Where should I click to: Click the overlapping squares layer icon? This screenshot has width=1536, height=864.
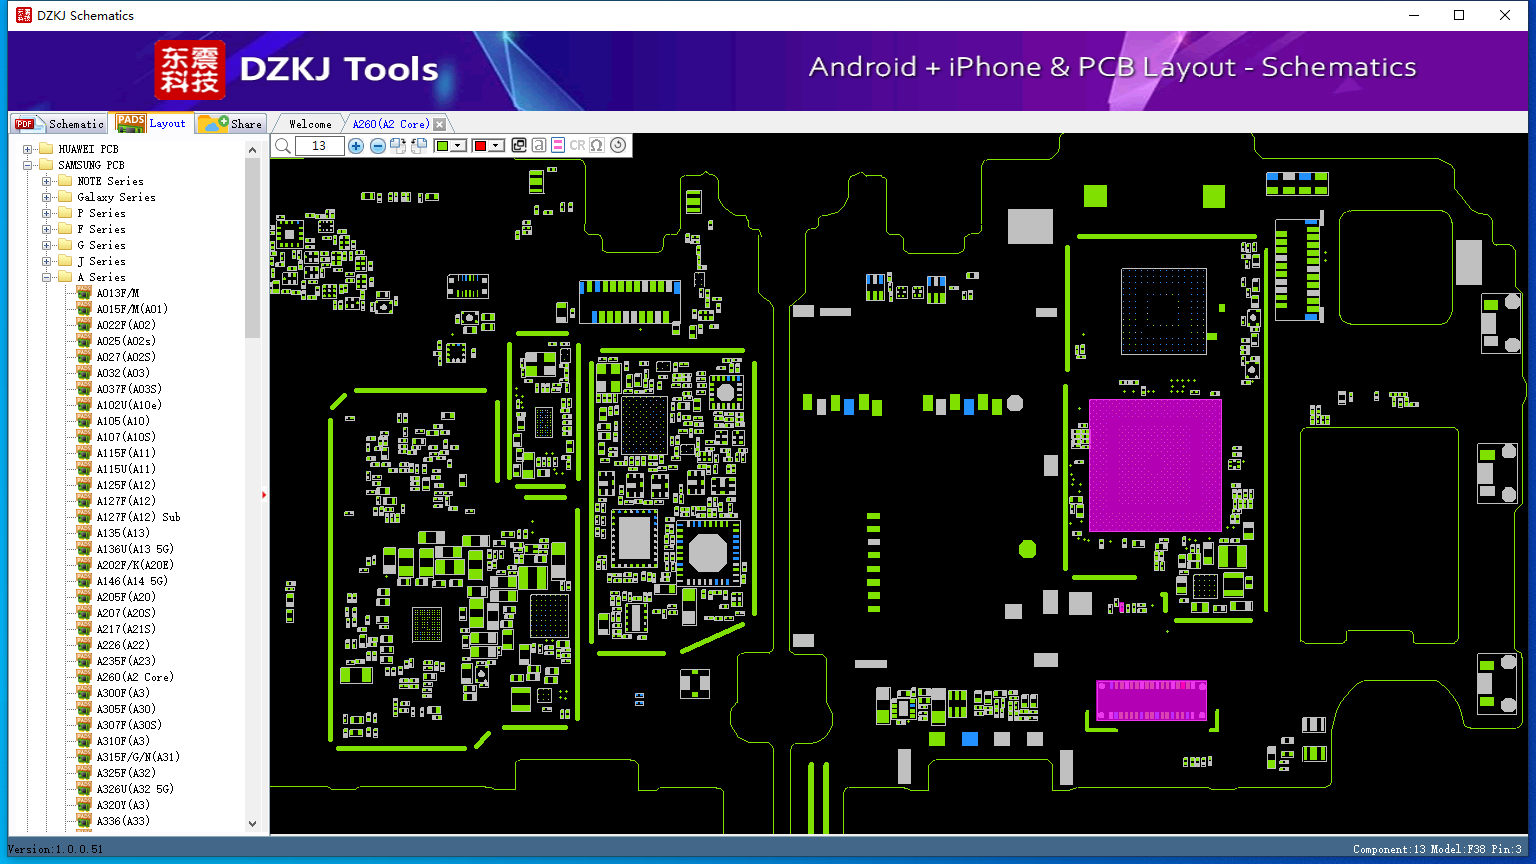[x=519, y=146]
